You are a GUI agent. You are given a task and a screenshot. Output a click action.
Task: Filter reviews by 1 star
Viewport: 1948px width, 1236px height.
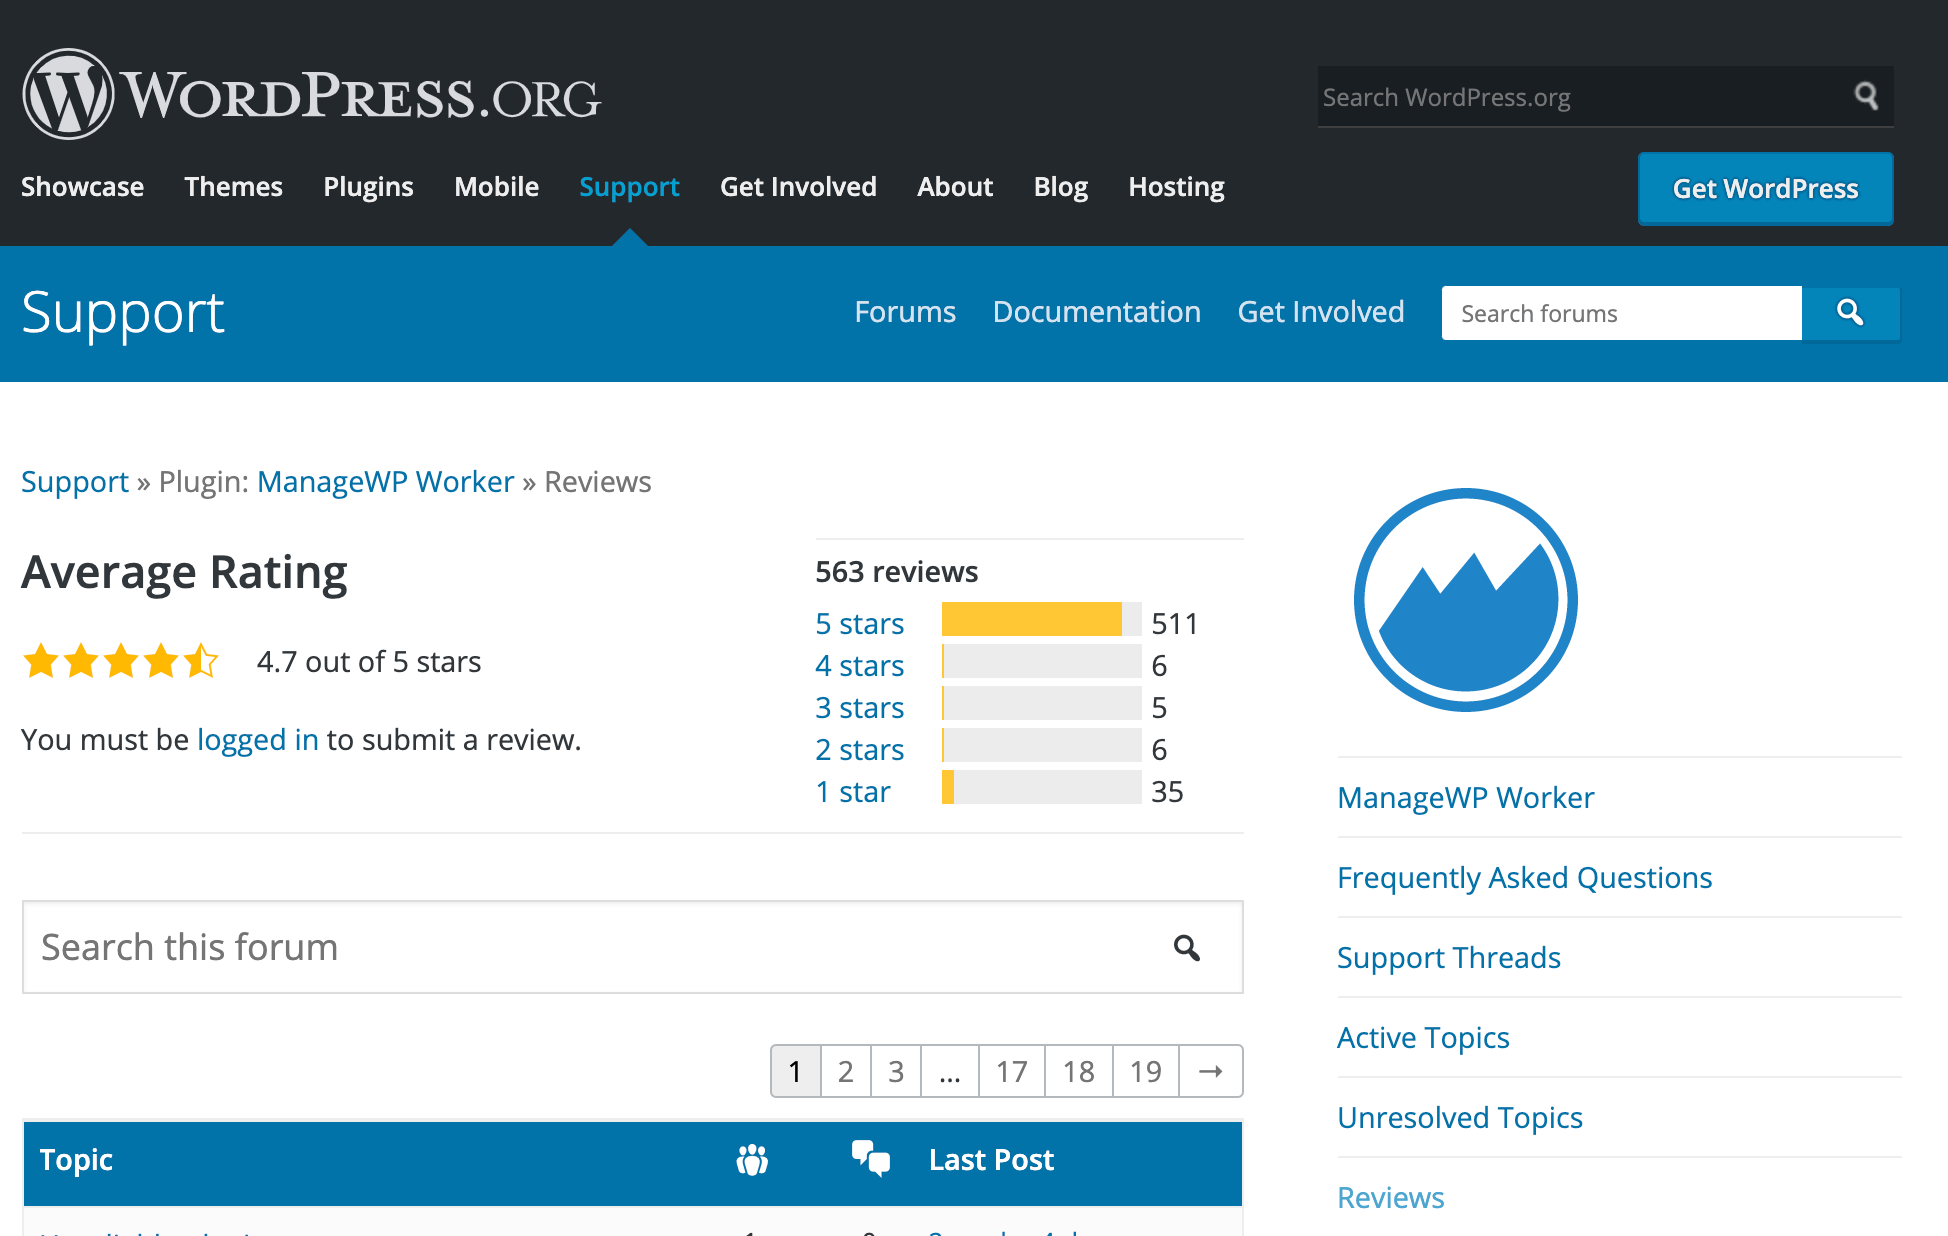click(x=852, y=792)
